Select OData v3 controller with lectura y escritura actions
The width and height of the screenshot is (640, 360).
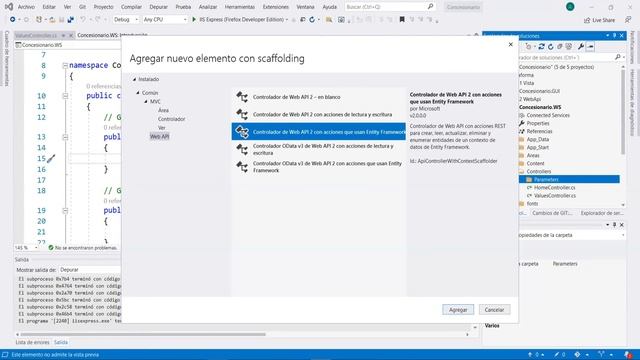(x=319, y=149)
